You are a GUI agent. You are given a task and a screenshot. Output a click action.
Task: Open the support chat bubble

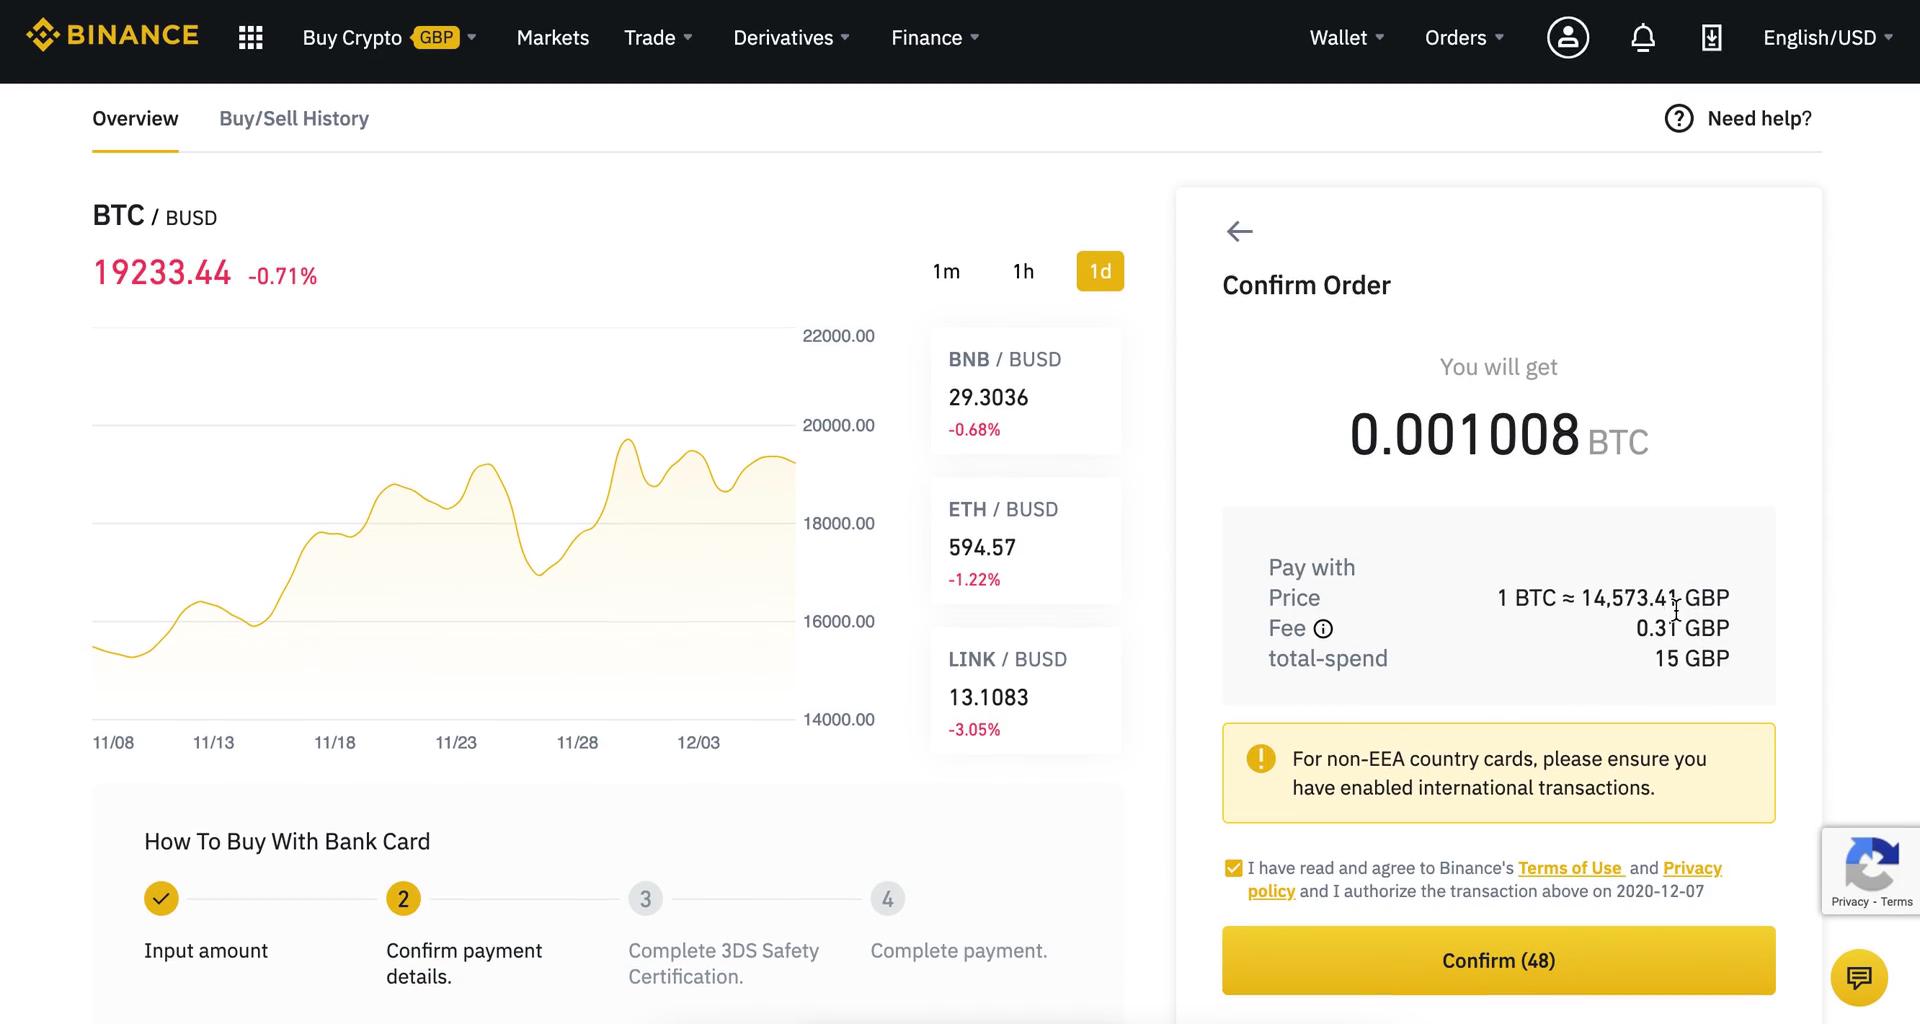click(x=1858, y=978)
